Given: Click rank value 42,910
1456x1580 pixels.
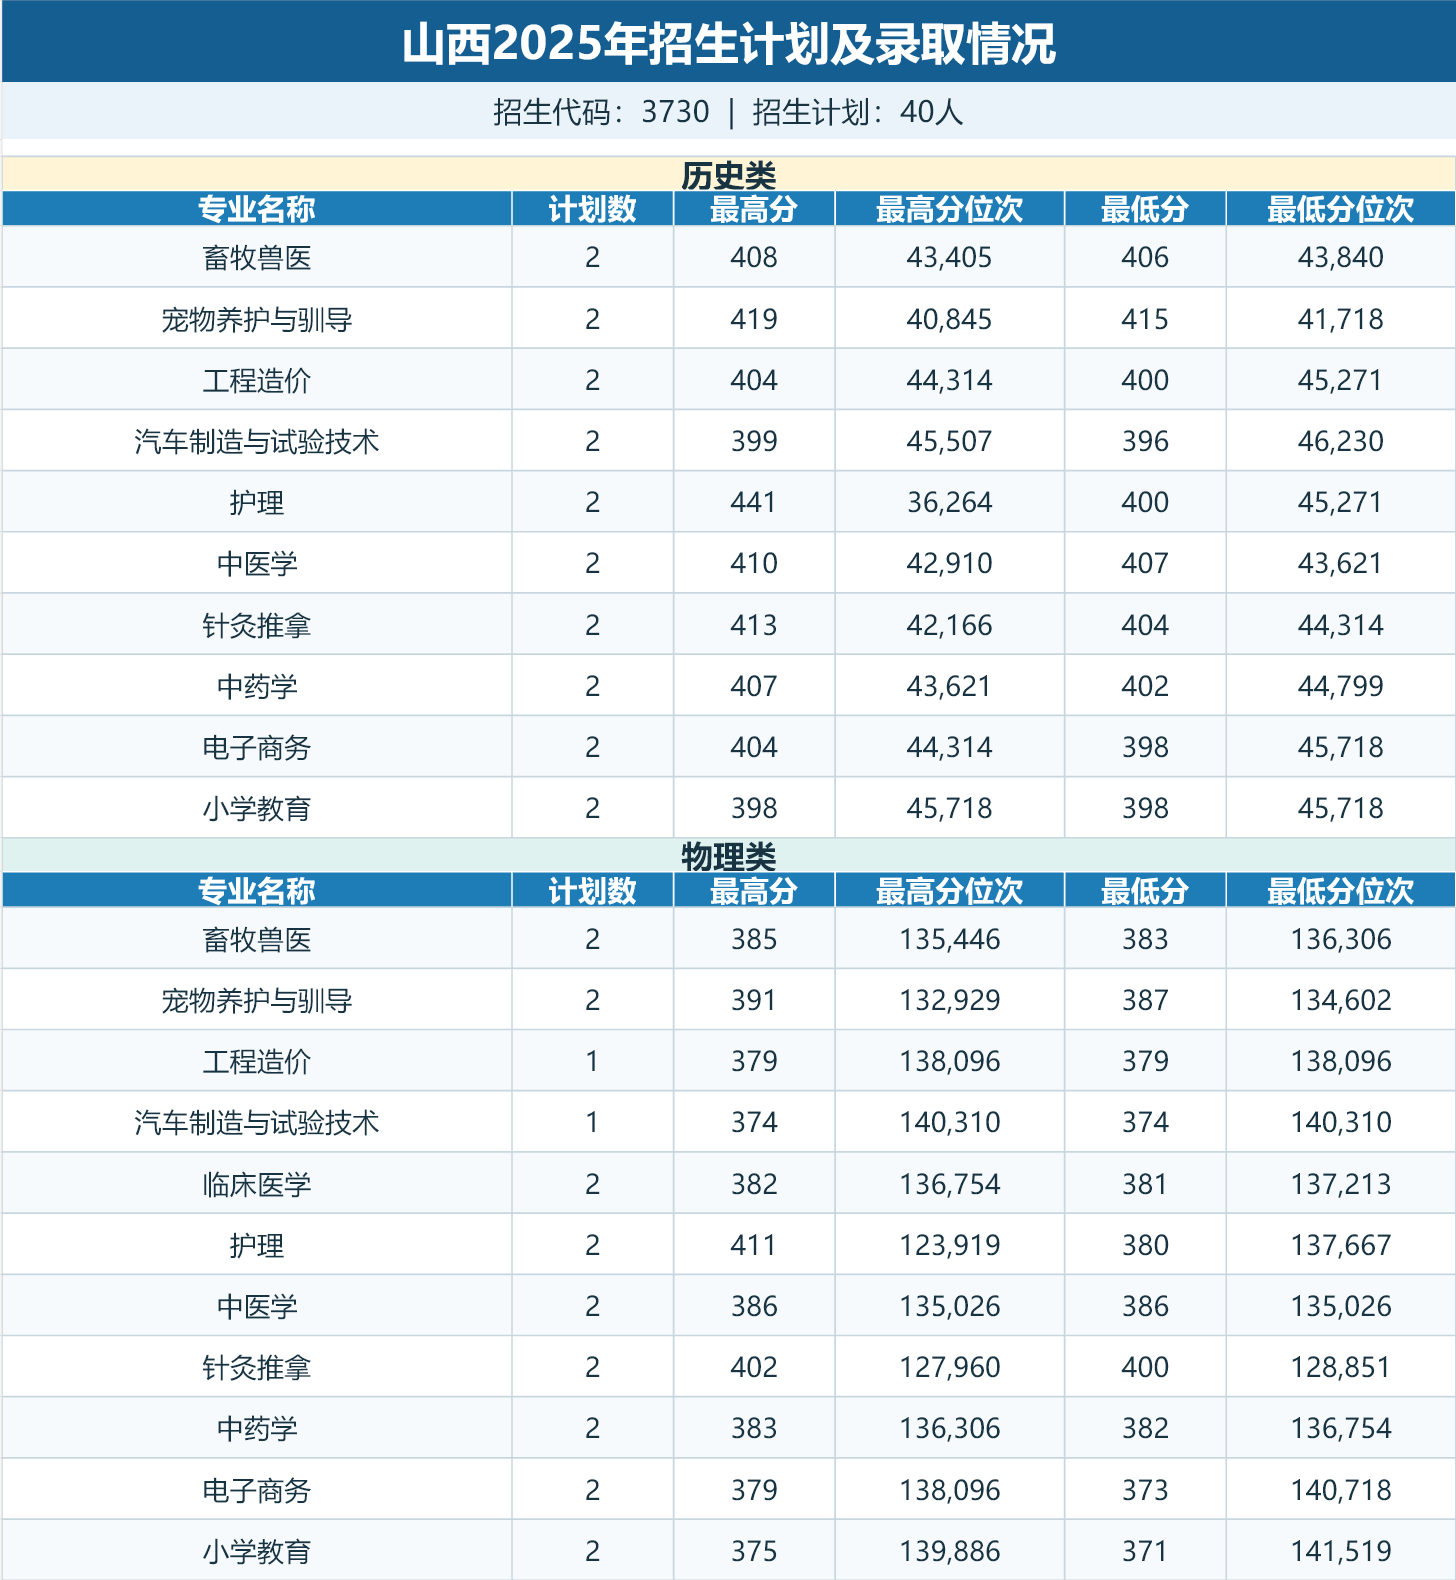Looking at the screenshot, I should click(949, 563).
